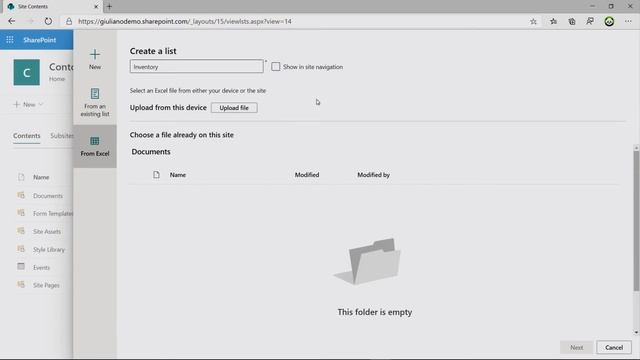This screenshot has width=640, height=360.
Task: Open the Form Templates row text
Action: (53, 213)
